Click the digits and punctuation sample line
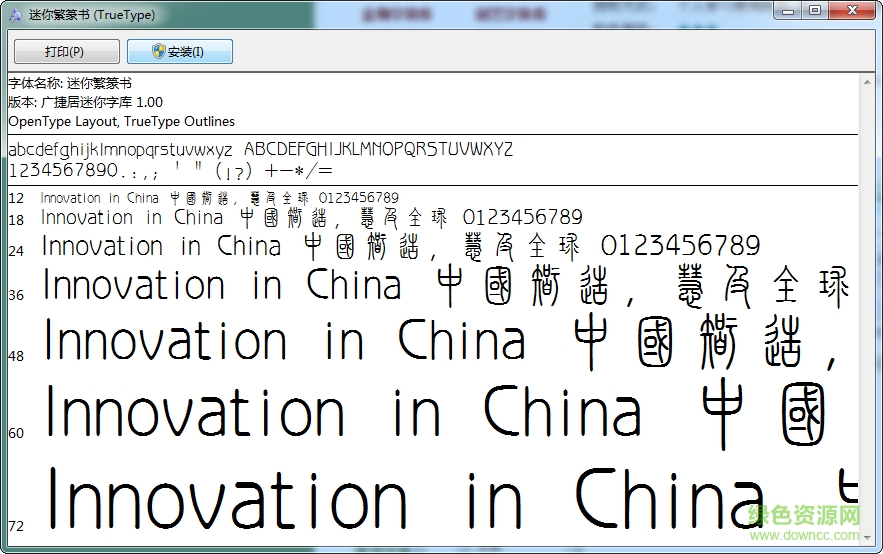The height and width of the screenshot is (554, 883). pos(170,170)
